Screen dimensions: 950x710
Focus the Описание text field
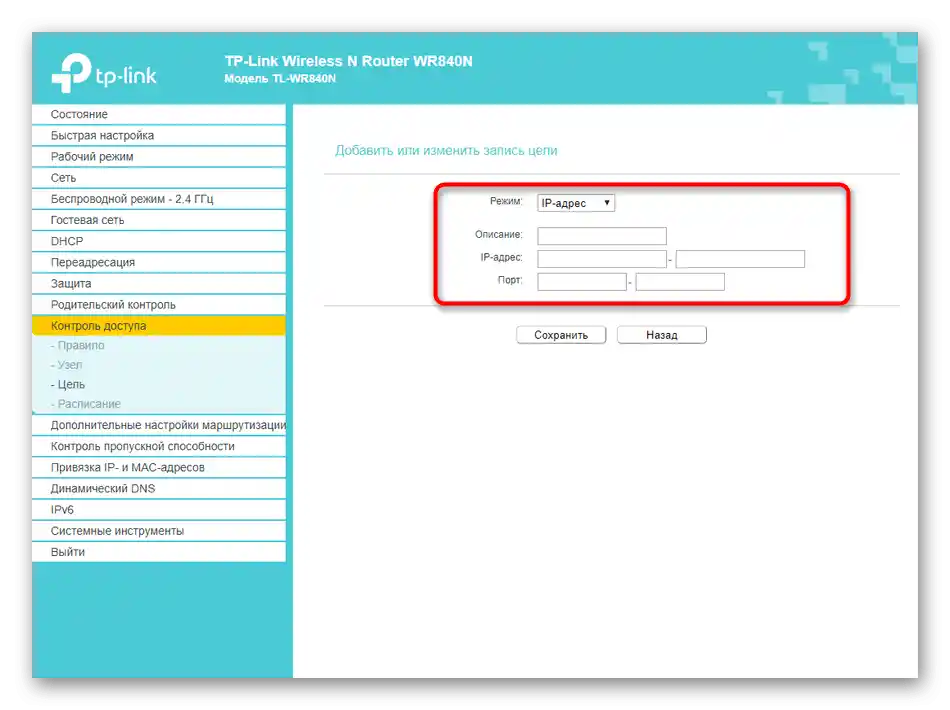pyautogui.click(x=602, y=236)
